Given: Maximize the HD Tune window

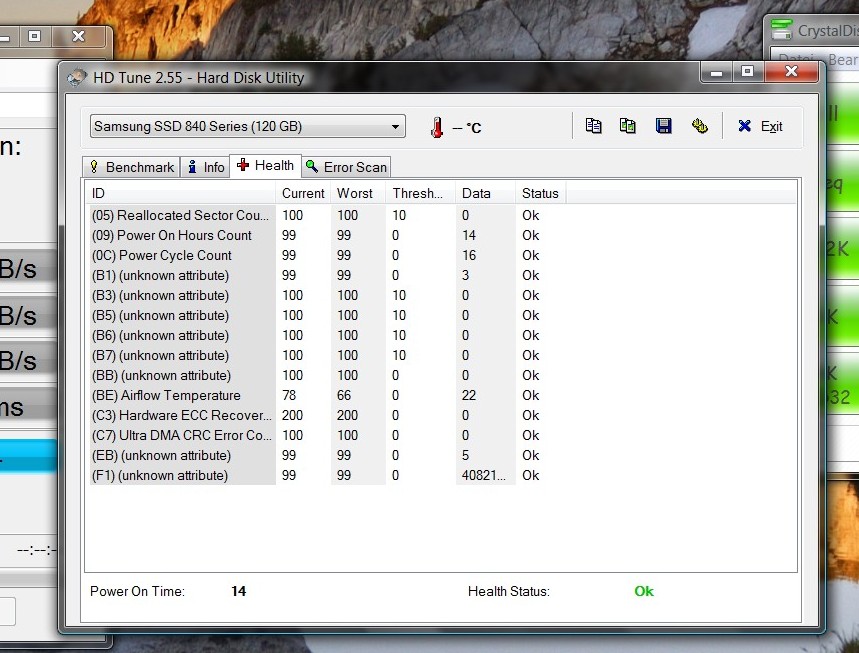Looking at the screenshot, I should tap(748, 72).
